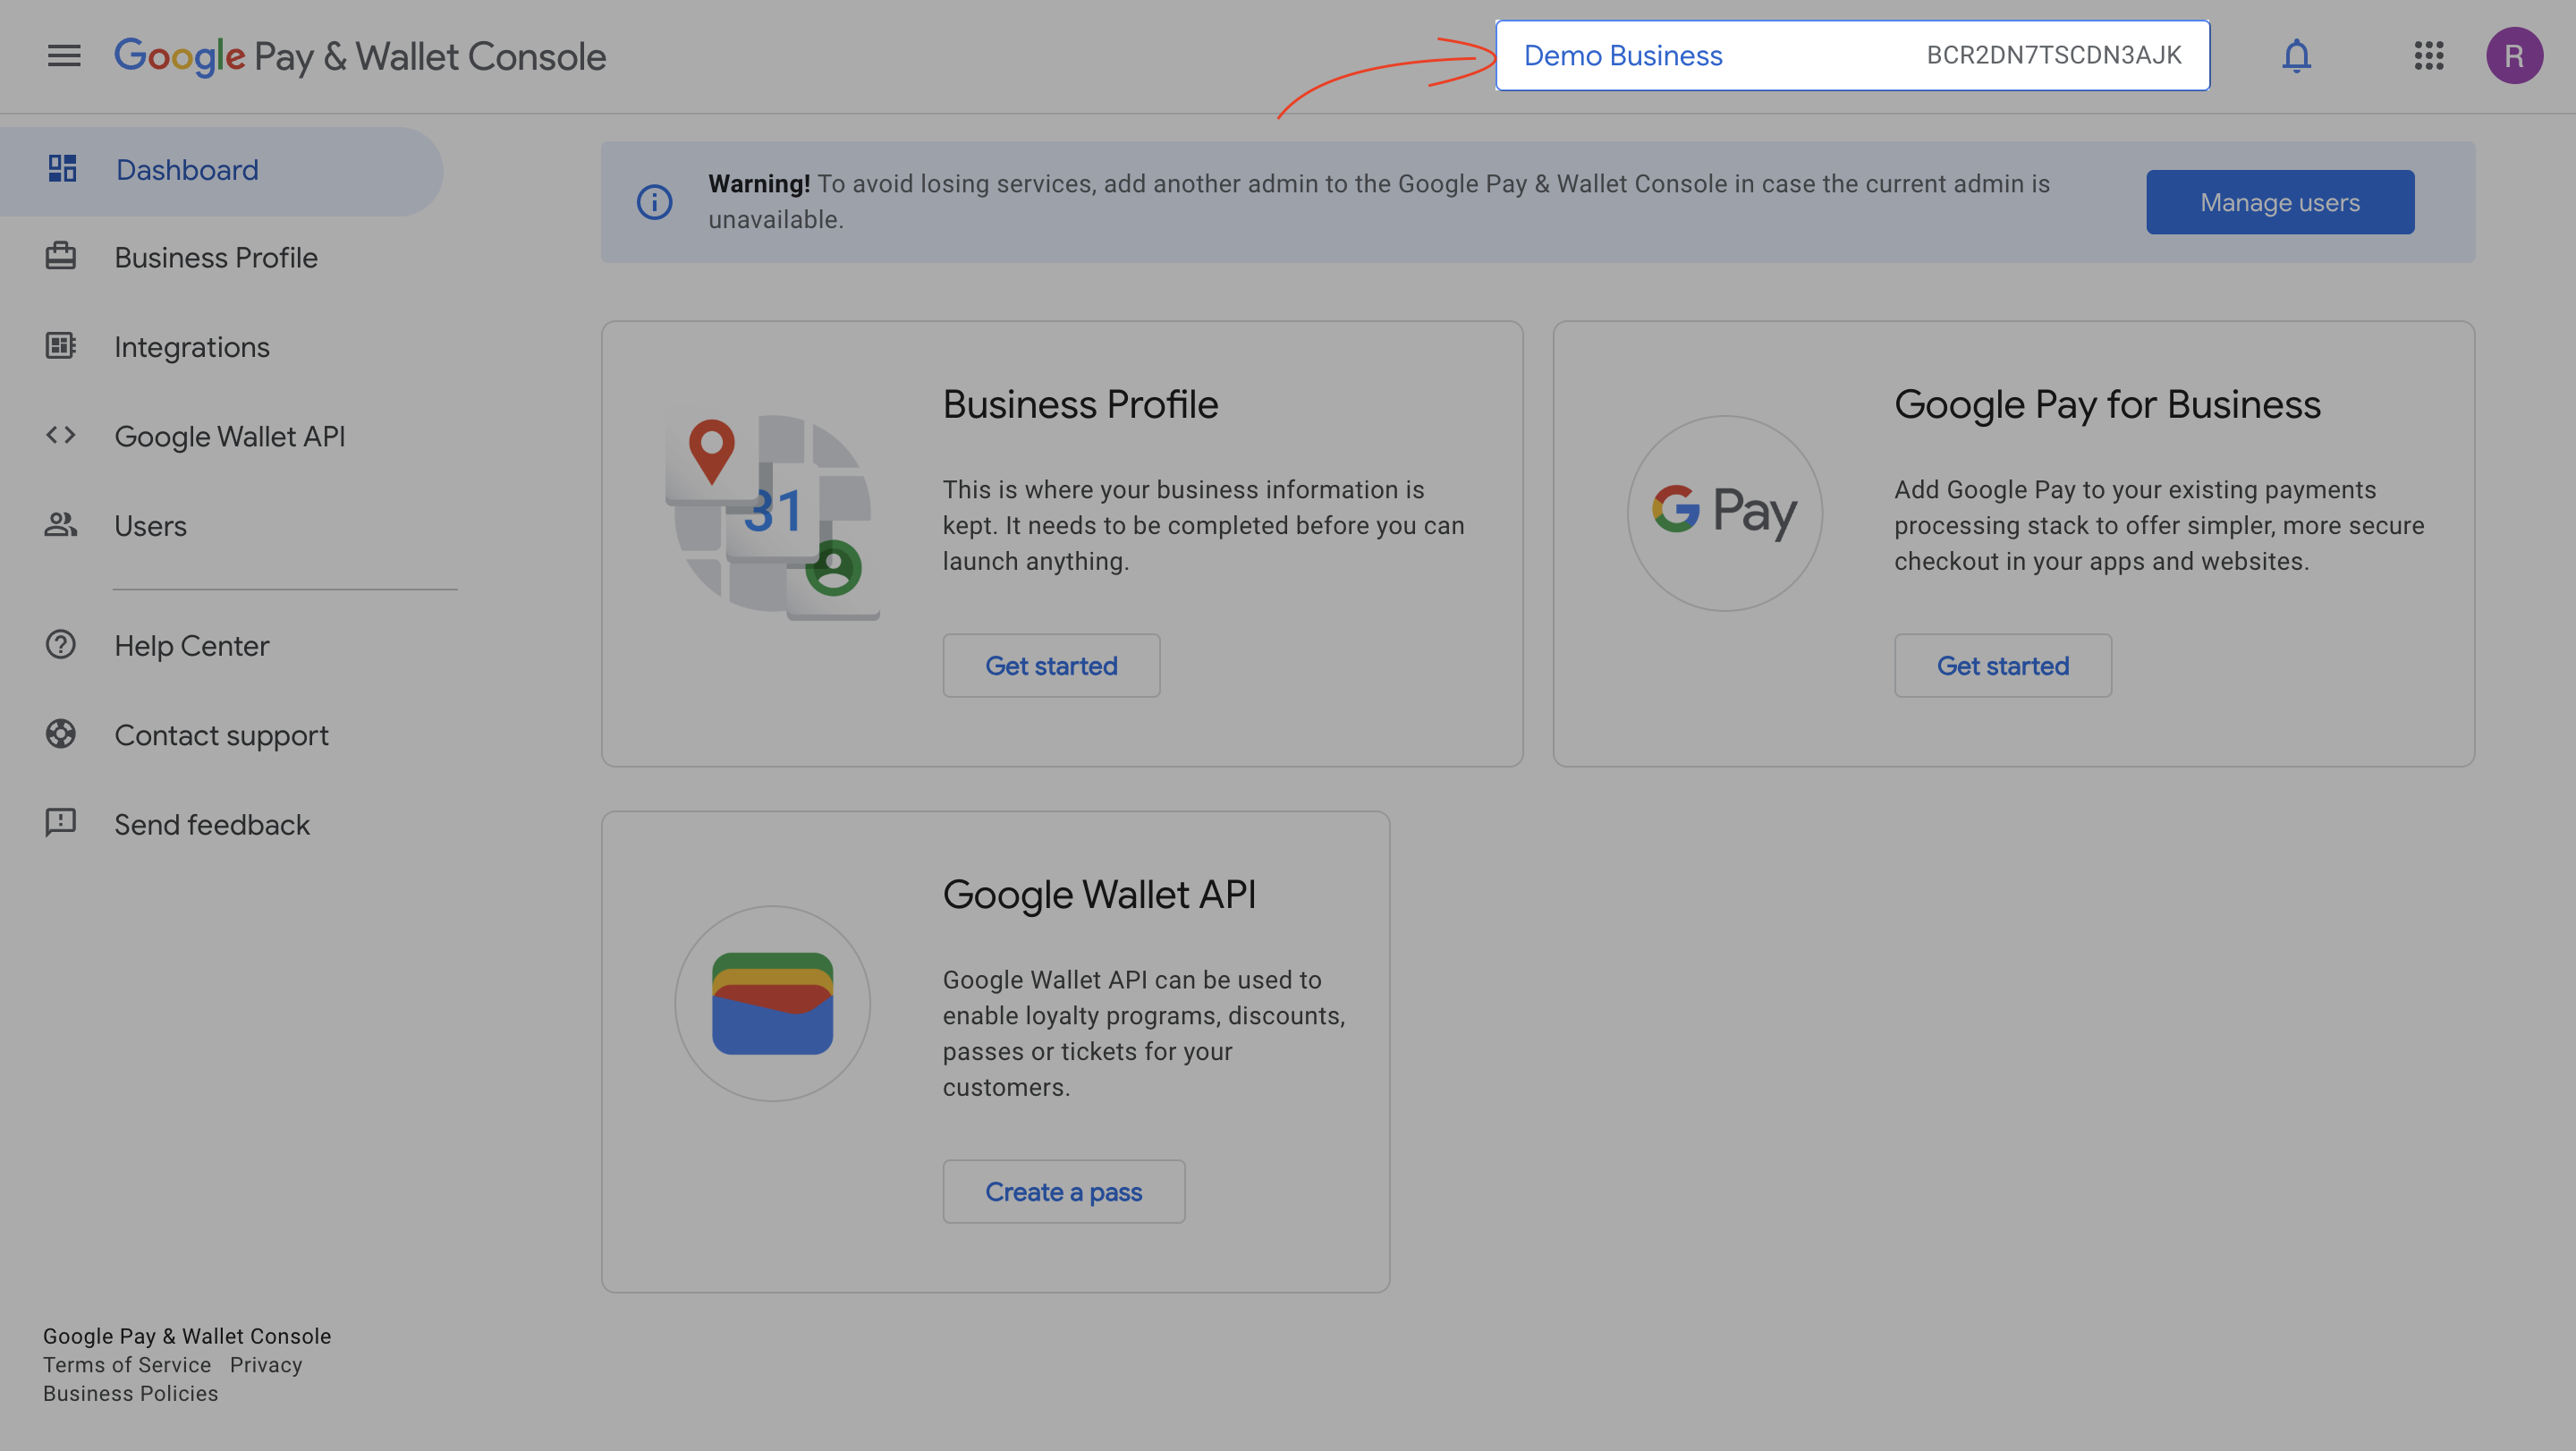Open the Google apps grid
The width and height of the screenshot is (2576, 1451).
click(2428, 56)
